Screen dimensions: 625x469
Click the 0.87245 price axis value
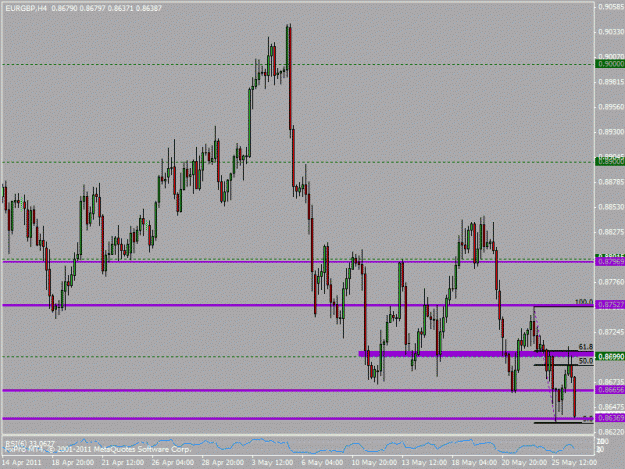click(611, 332)
